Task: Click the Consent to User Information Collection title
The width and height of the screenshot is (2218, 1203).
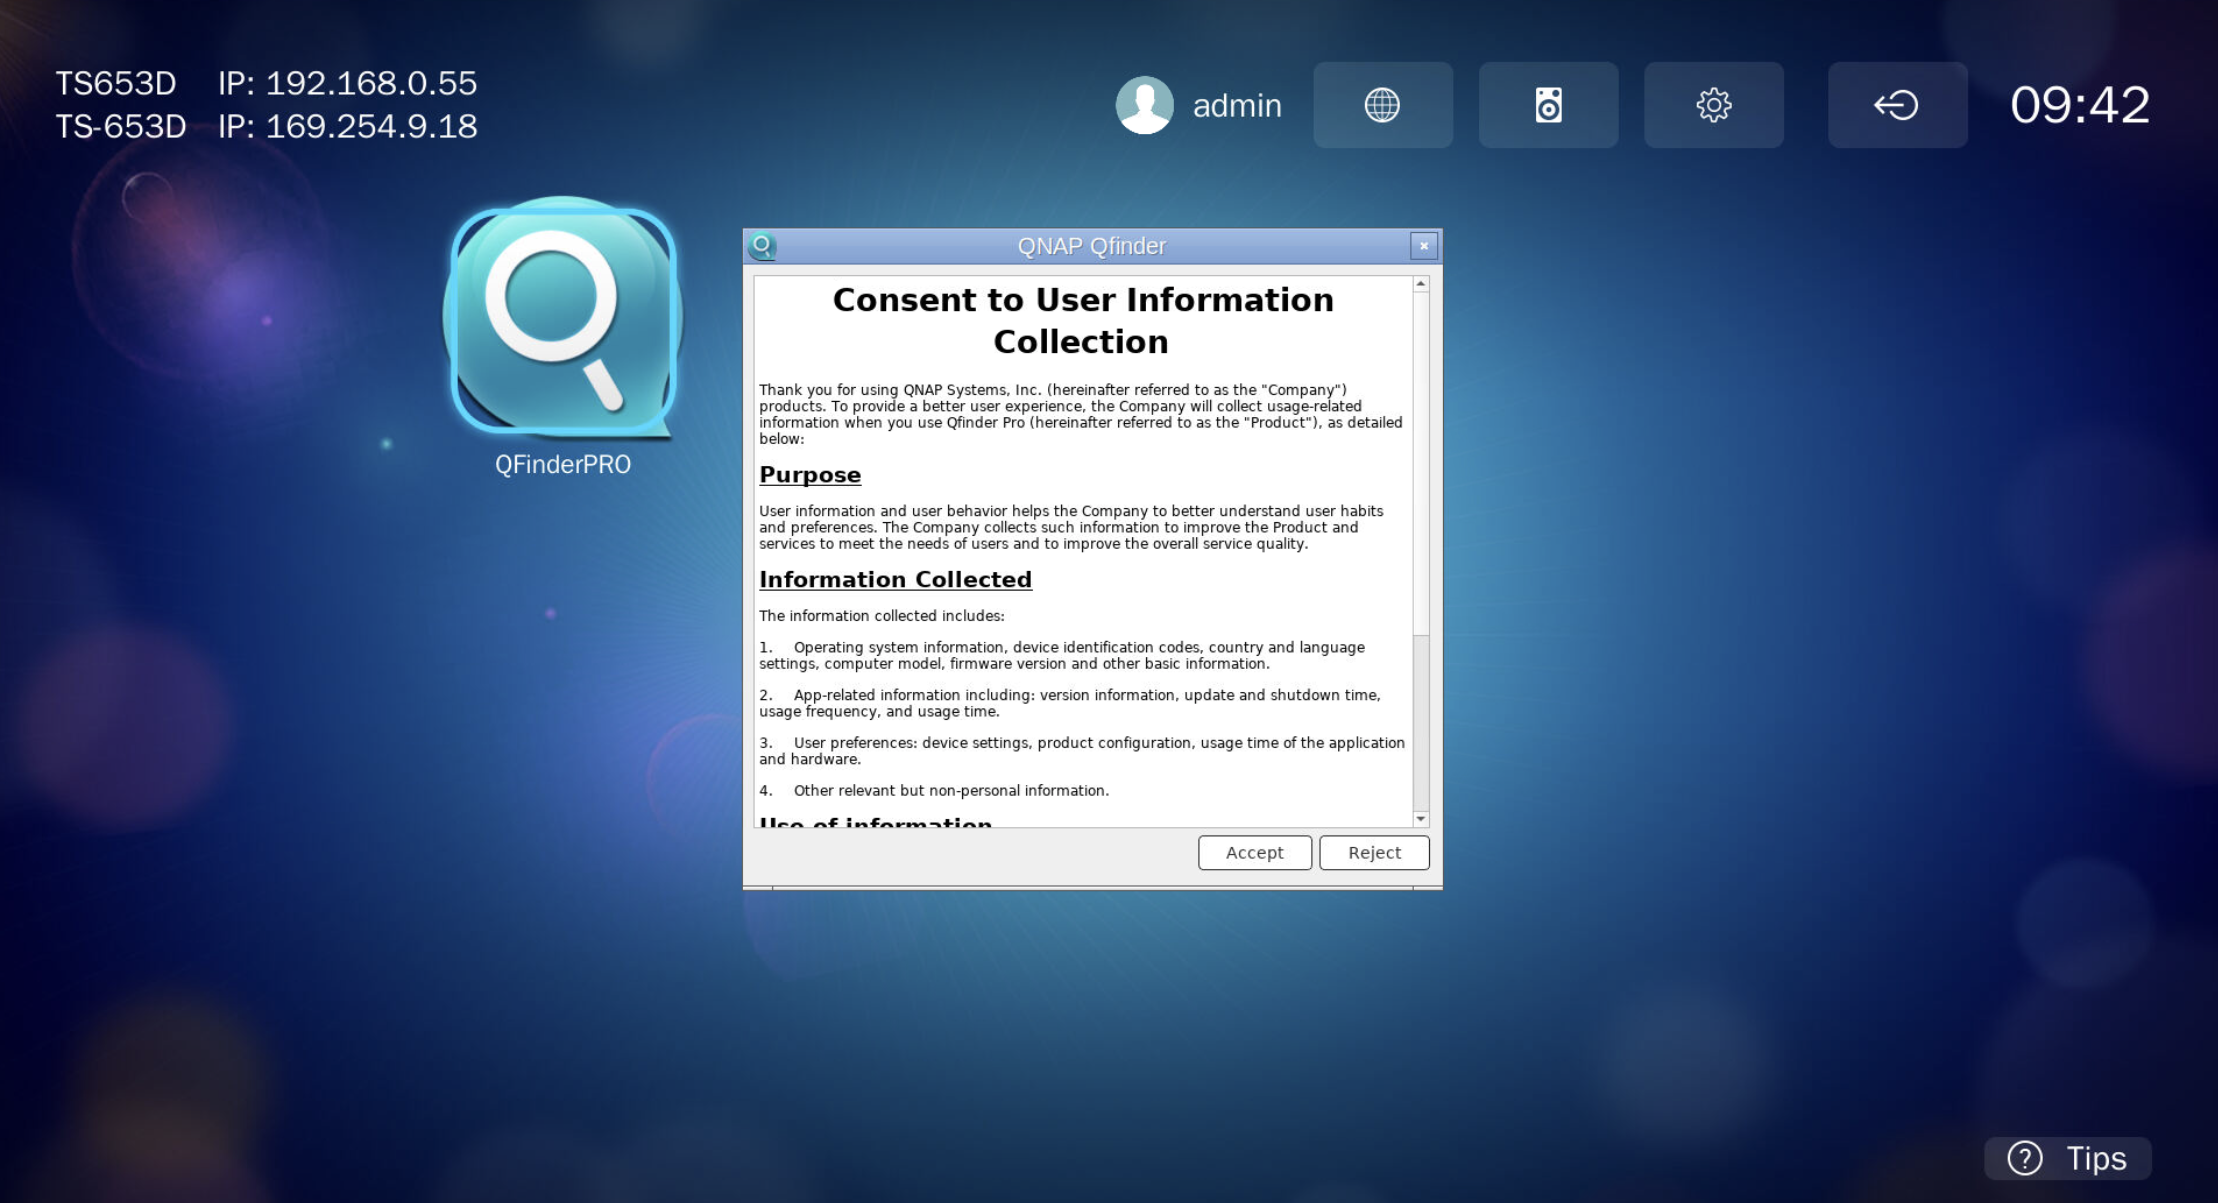Action: (1083, 321)
